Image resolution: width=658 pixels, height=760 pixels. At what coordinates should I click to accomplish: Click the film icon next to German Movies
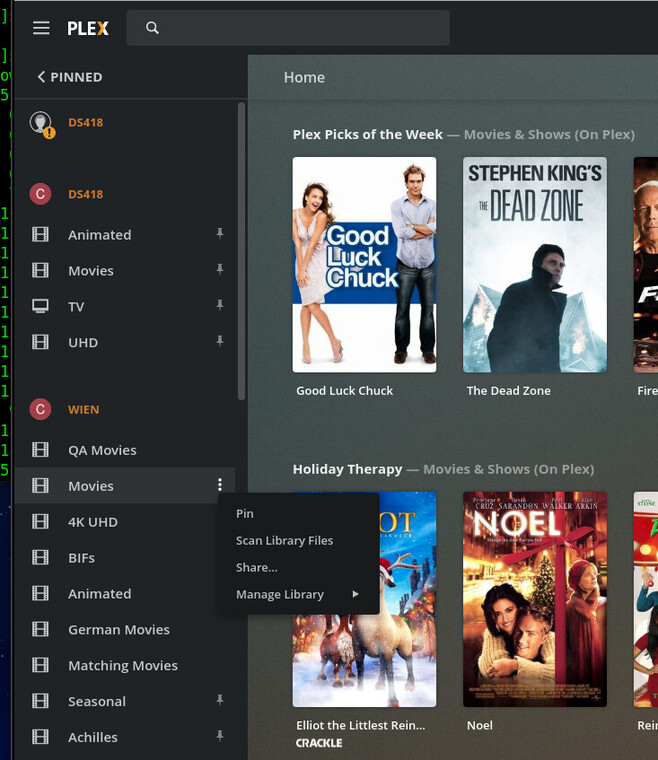point(40,629)
